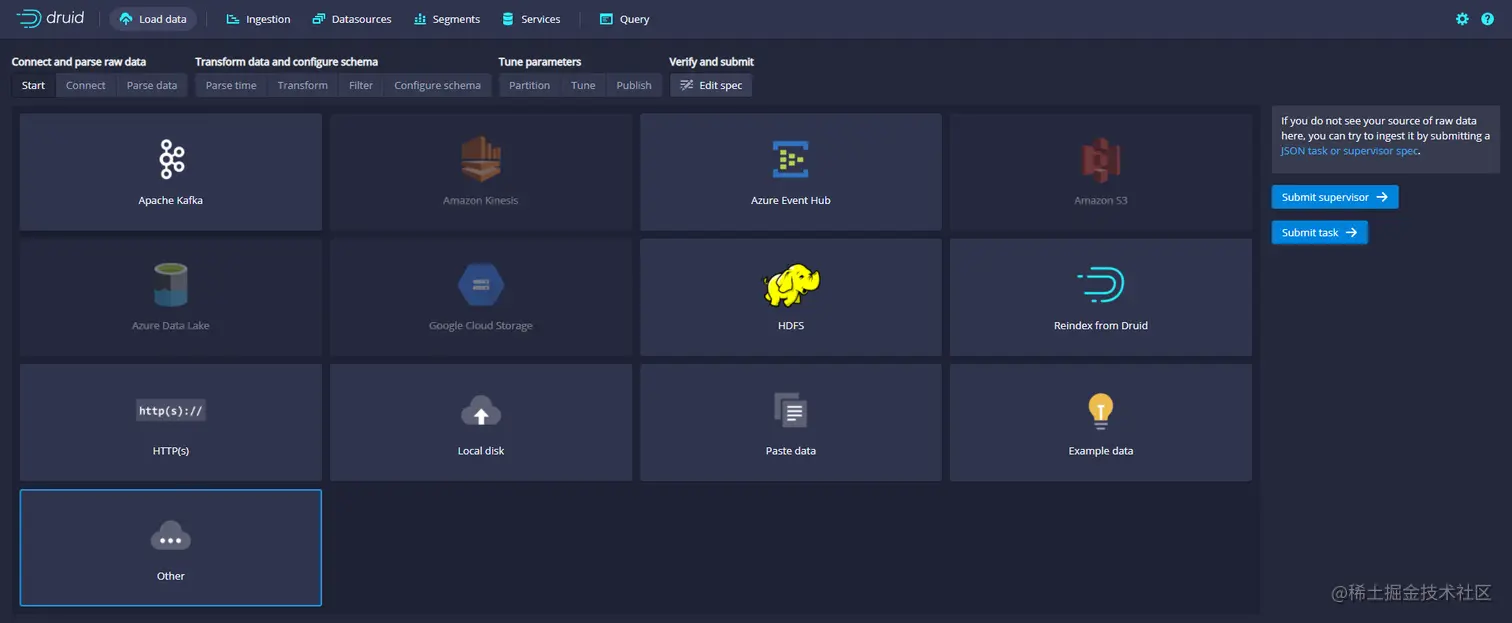Follow the JSON task or supervisor spec link

click(1349, 151)
